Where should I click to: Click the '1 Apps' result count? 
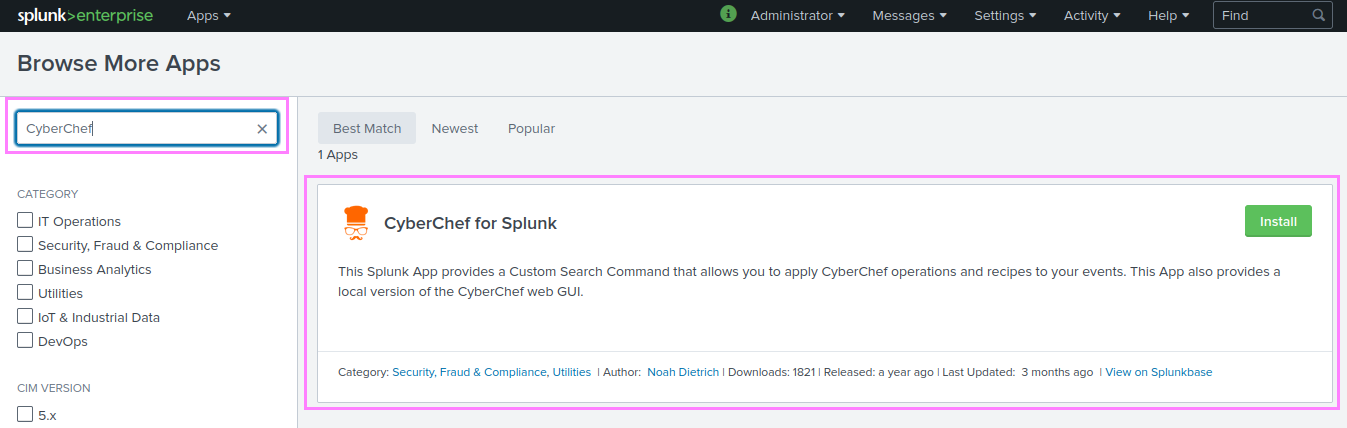338,155
